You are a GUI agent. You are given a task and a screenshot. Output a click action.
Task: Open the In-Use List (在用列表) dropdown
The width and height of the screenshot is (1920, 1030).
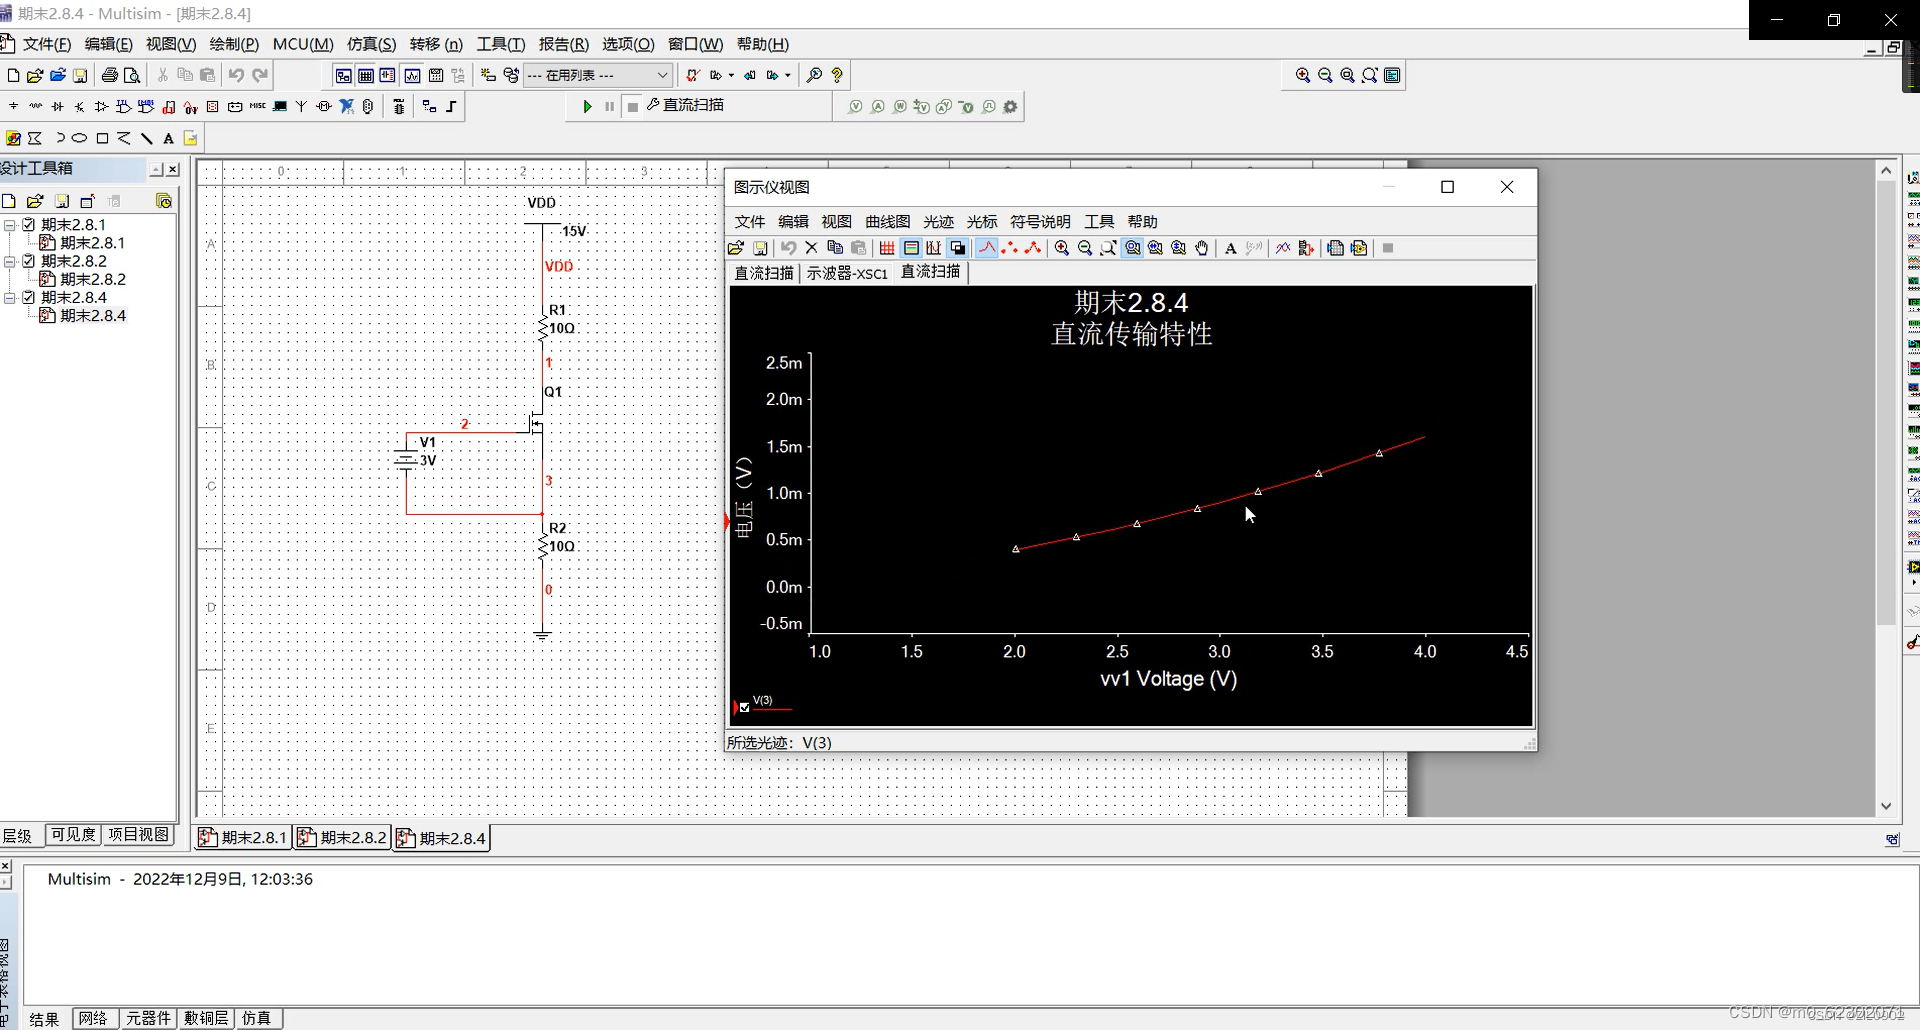click(x=598, y=75)
